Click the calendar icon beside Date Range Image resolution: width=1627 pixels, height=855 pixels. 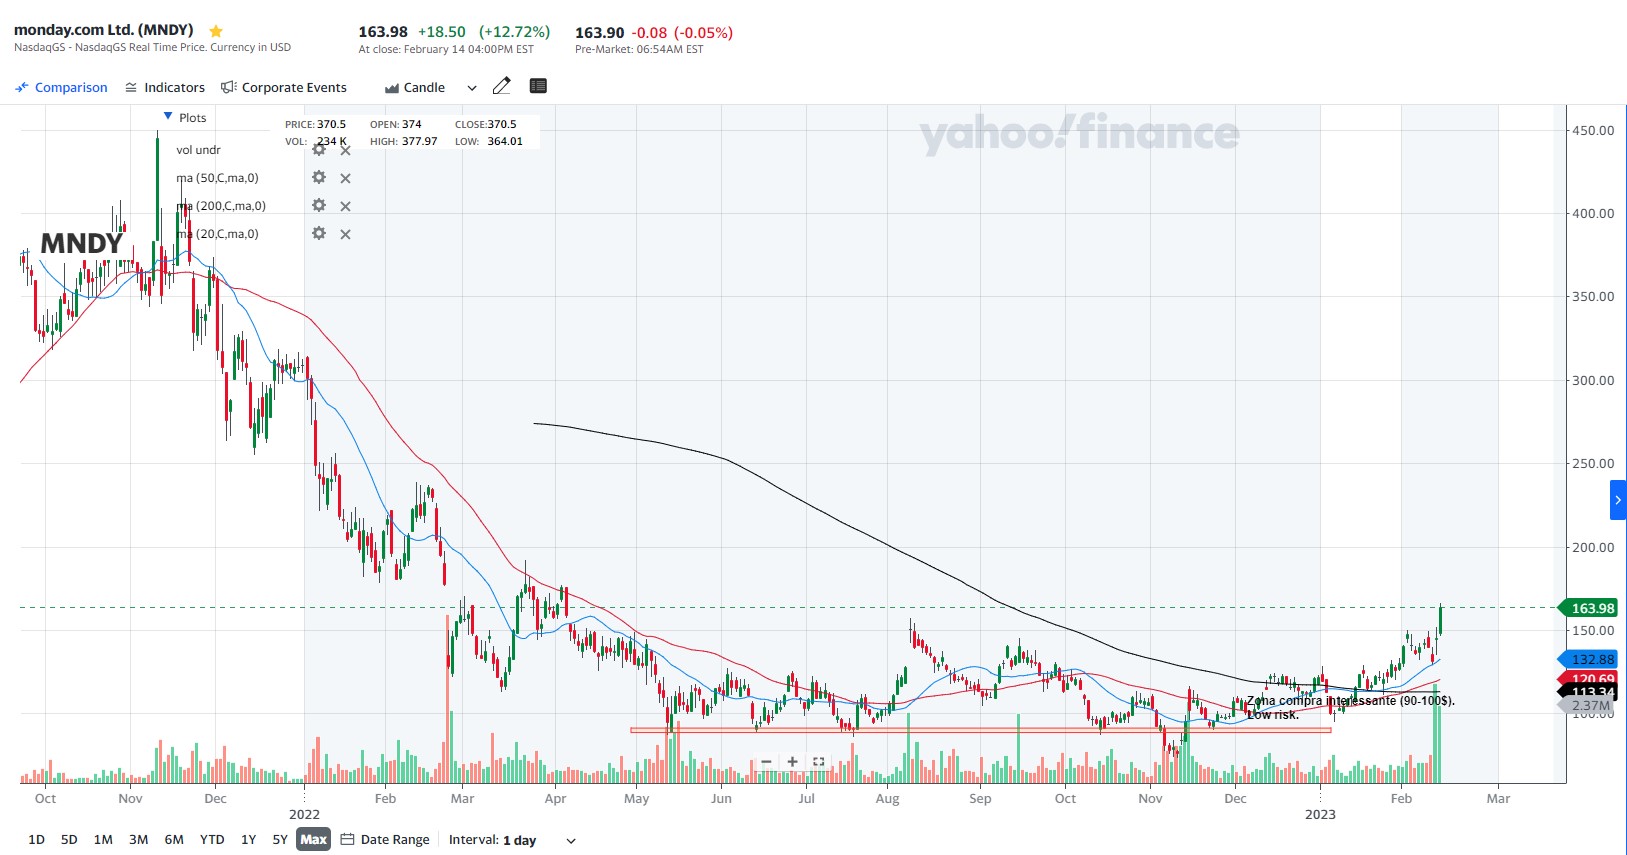(348, 840)
